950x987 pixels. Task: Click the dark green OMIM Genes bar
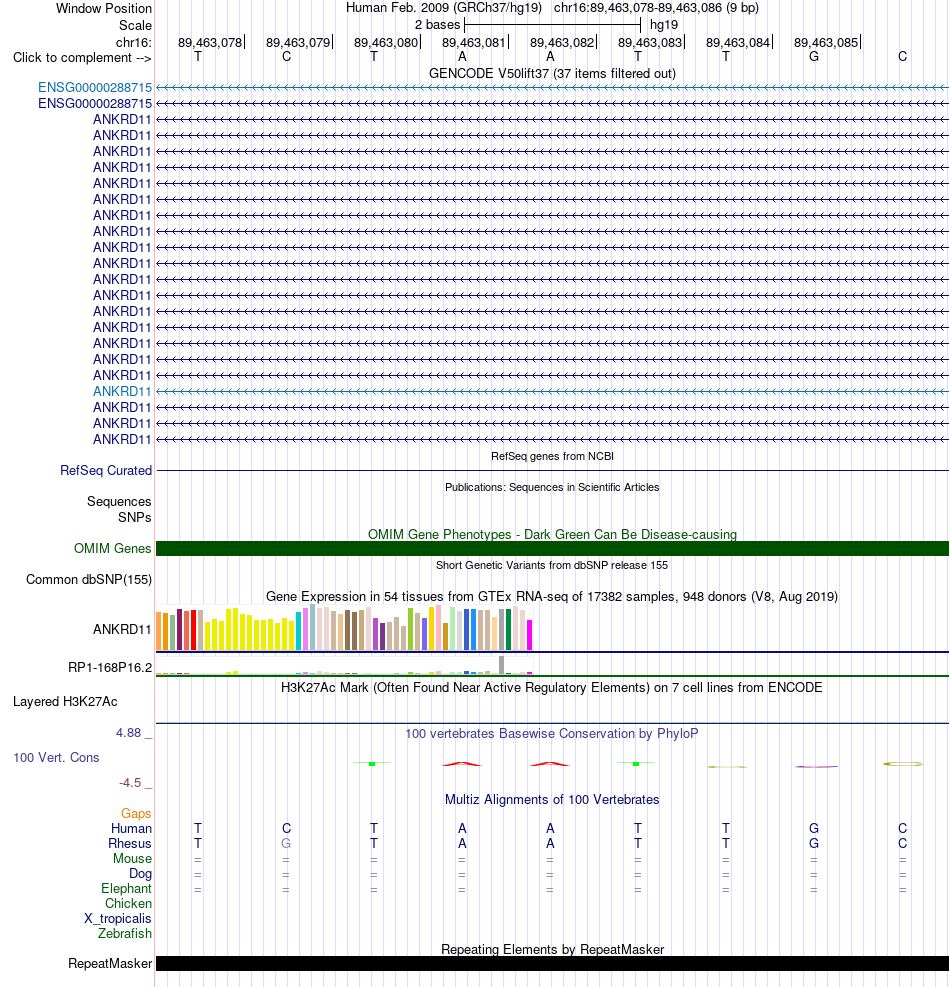(x=552, y=549)
